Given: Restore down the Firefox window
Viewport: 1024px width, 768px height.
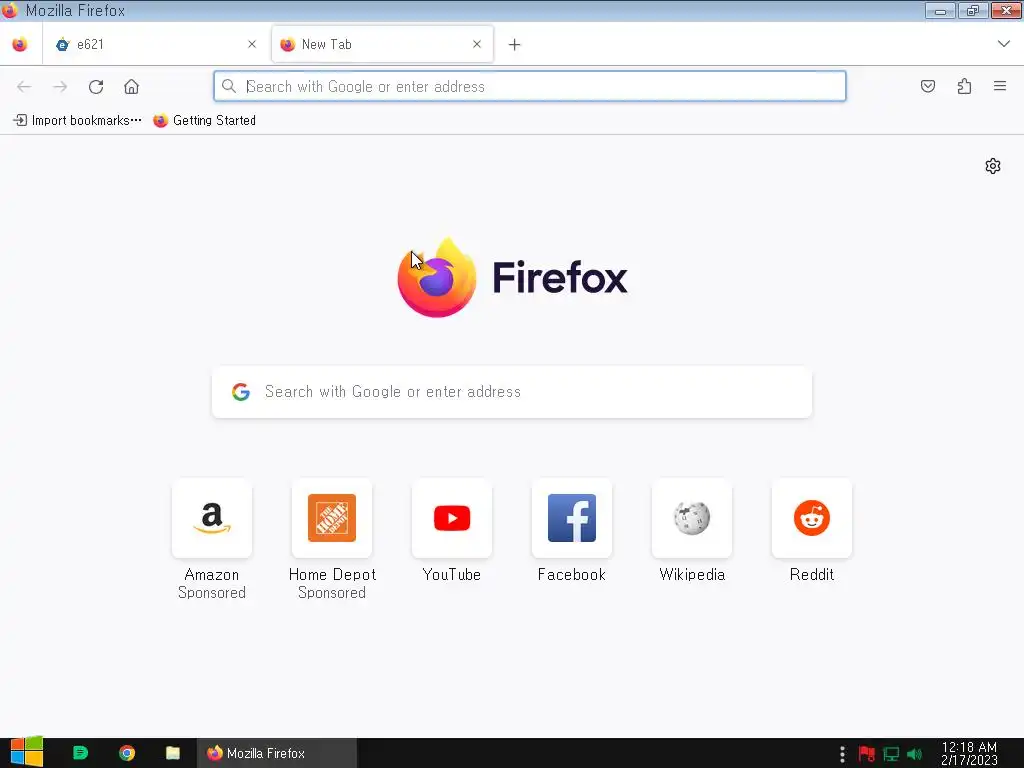Looking at the screenshot, I should coord(973,10).
